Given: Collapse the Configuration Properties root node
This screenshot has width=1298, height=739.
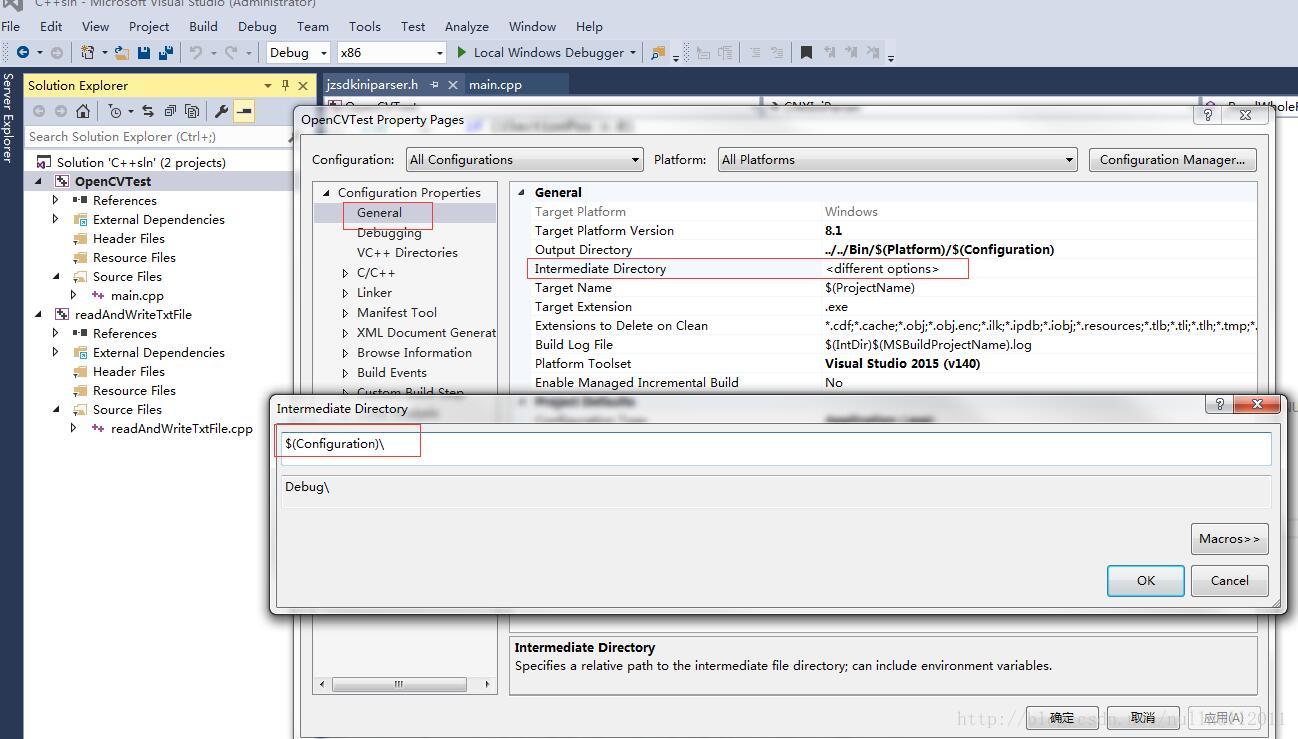Looking at the screenshot, I should coord(326,193).
